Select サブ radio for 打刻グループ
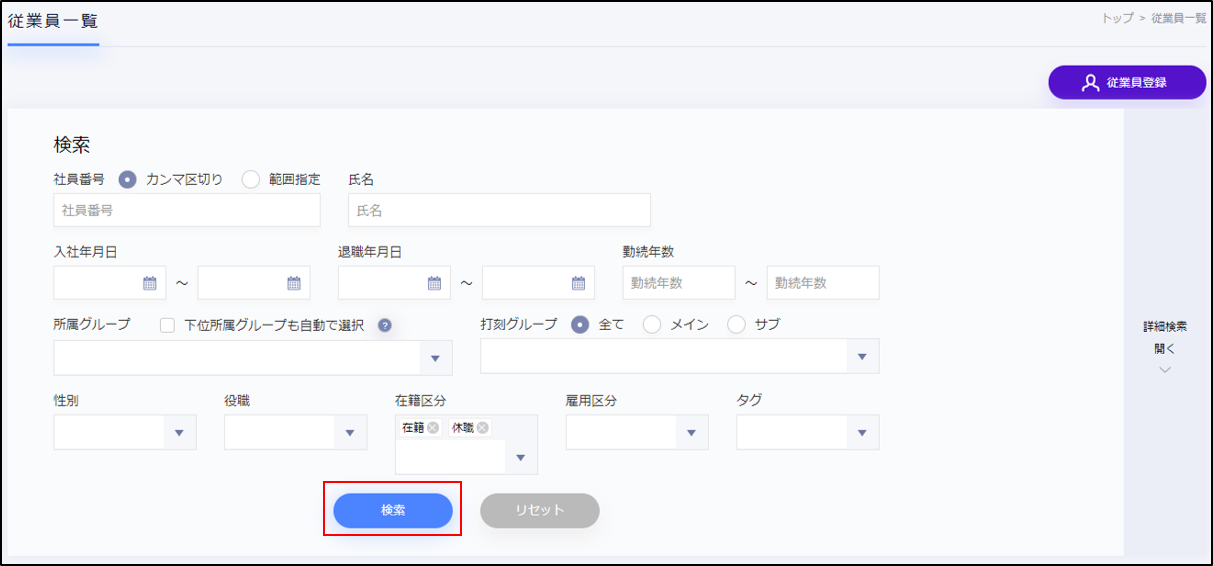The height and width of the screenshot is (566, 1213). [x=737, y=324]
